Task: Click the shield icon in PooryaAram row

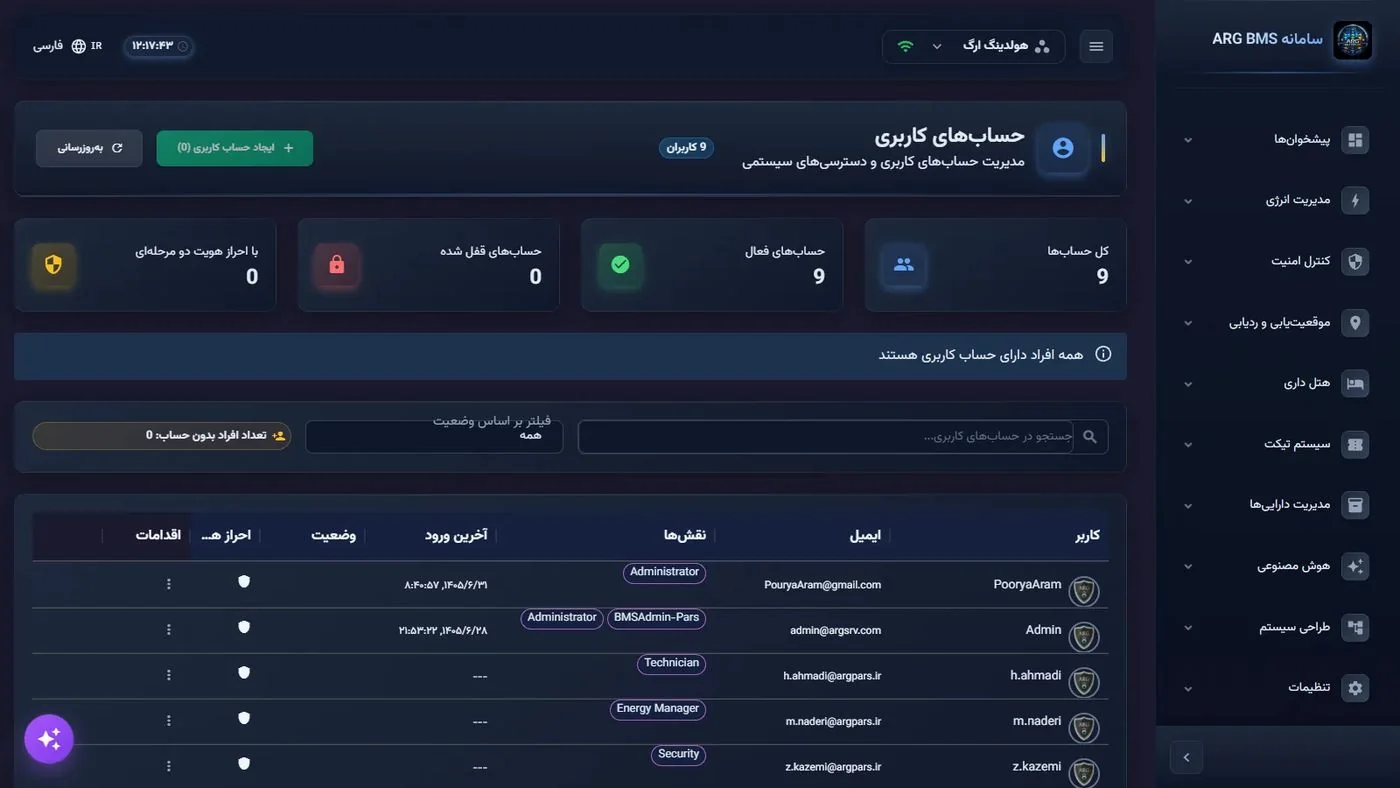Action: tap(244, 581)
